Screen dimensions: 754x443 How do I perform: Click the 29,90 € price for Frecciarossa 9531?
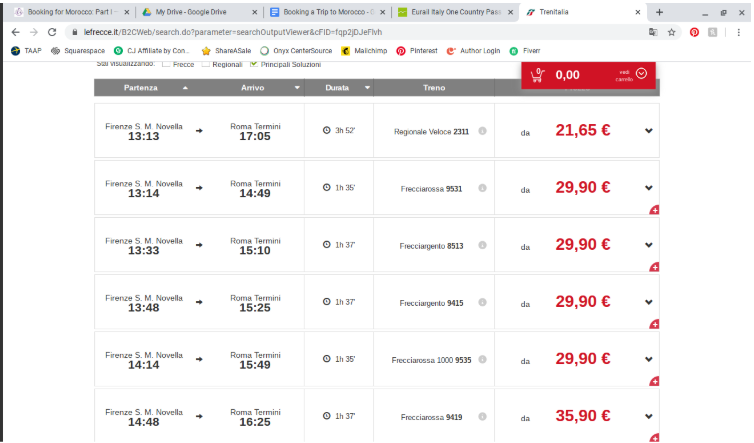click(583, 188)
